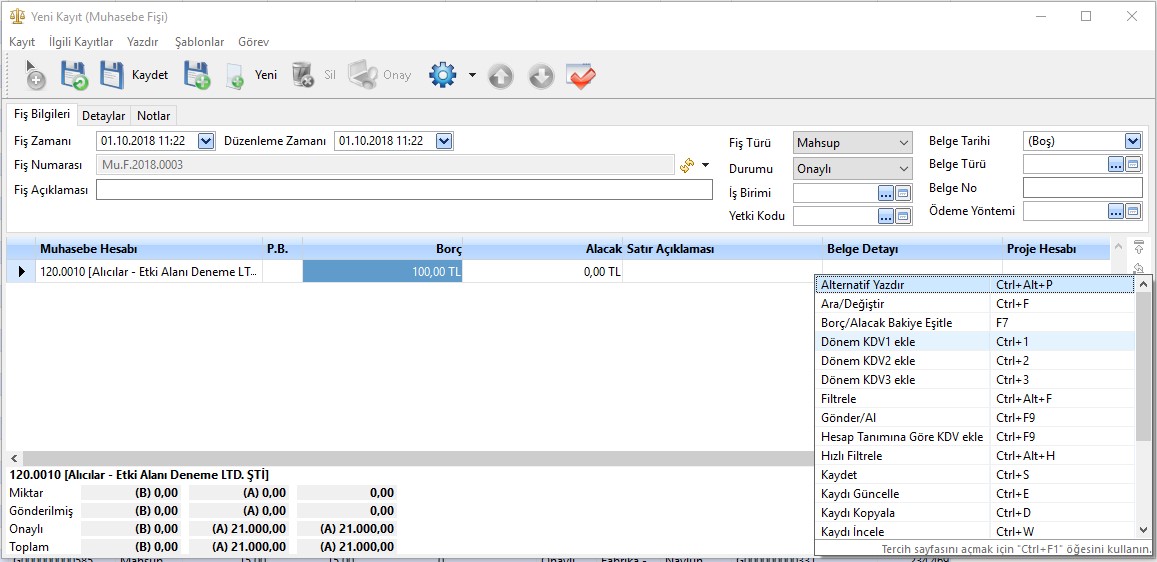Switch to the Detaylar tab
Screen dimensions: 1157x562
pyautogui.click(x=103, y=116)
